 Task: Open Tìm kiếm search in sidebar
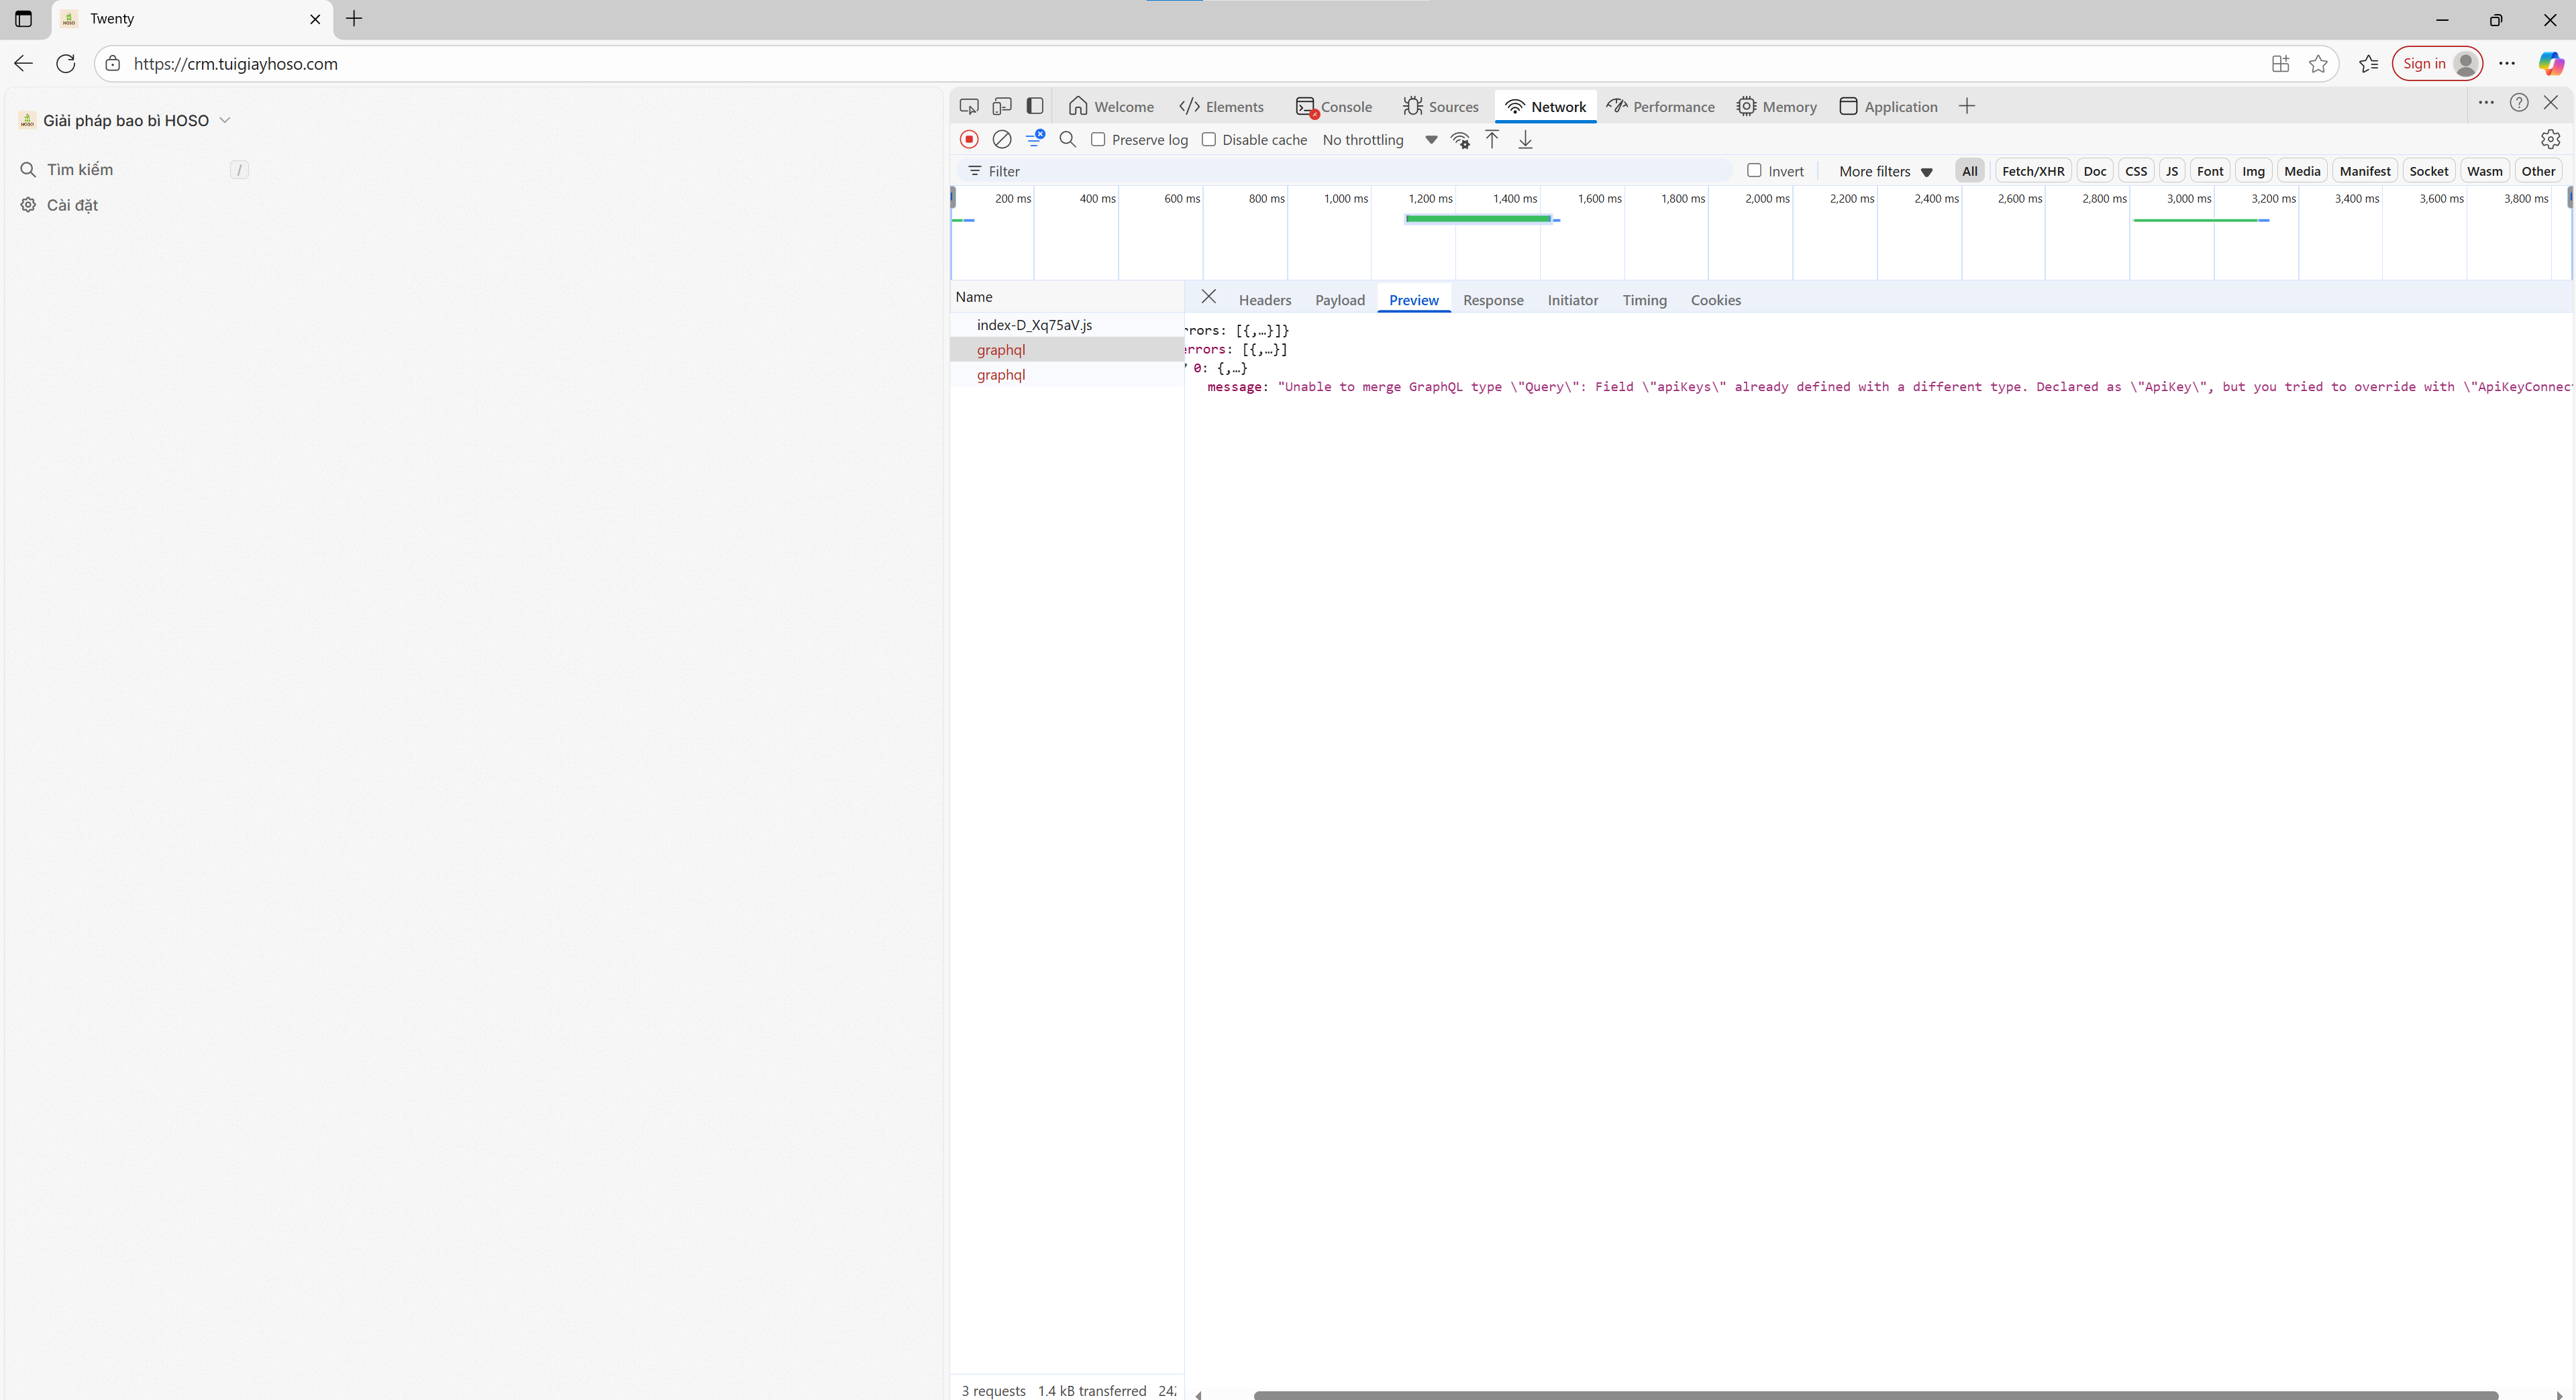tap(134, 170)
